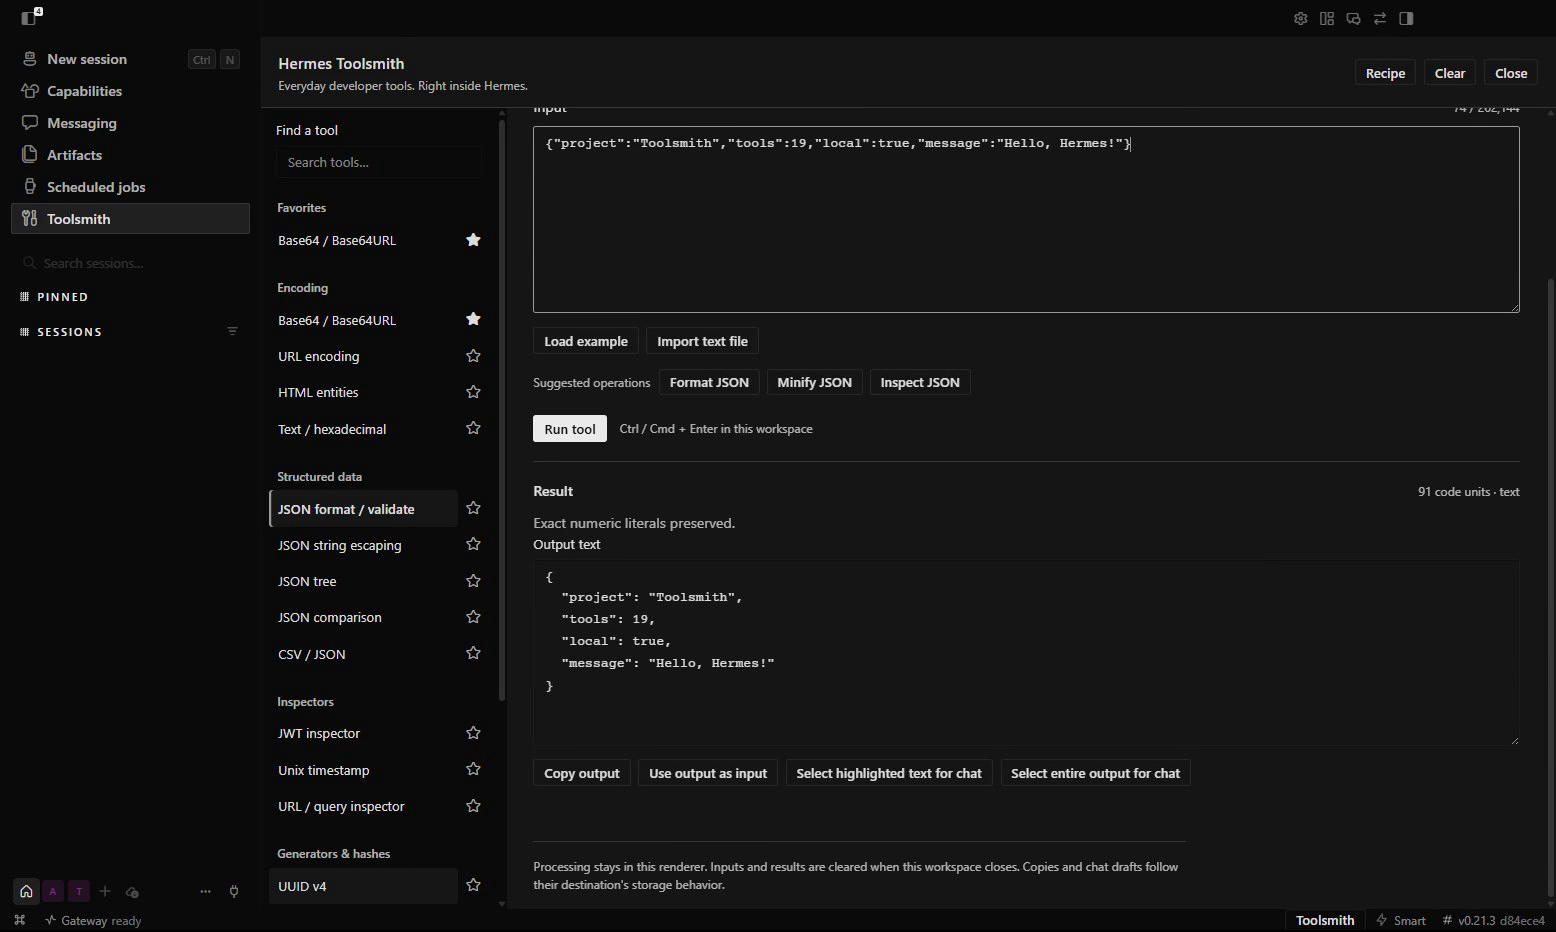Click the layout panels icon in top toolbar
The height and width of the screenshot is (932, 1556).
point(1327,18)
